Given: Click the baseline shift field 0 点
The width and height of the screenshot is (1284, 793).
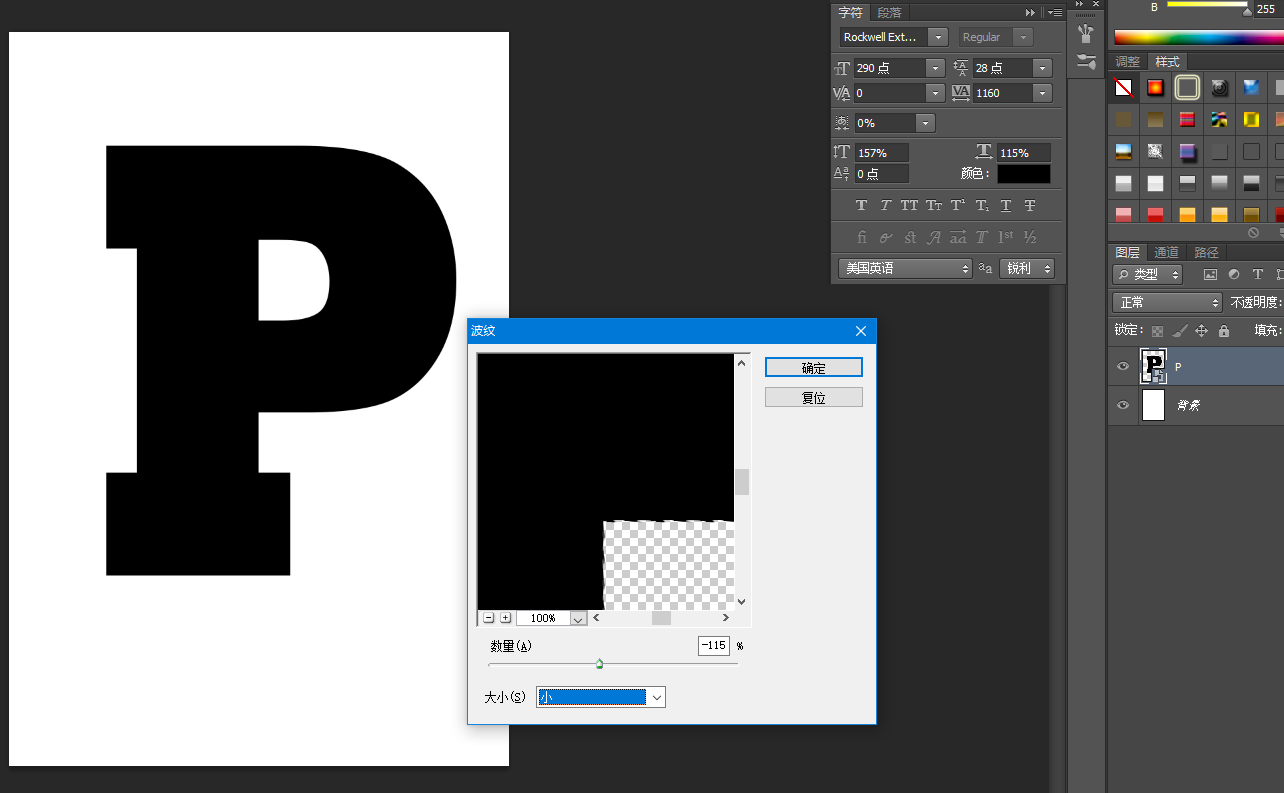Looking at the screenshot, I should point(881,174).
